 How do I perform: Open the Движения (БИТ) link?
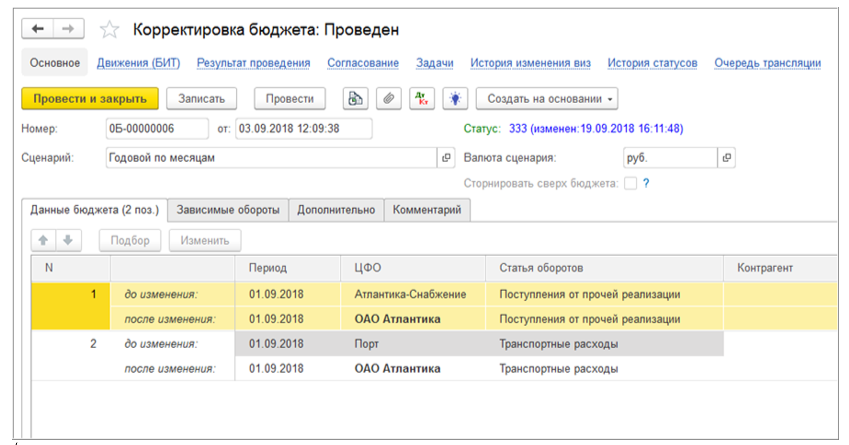tap(138, 63)
